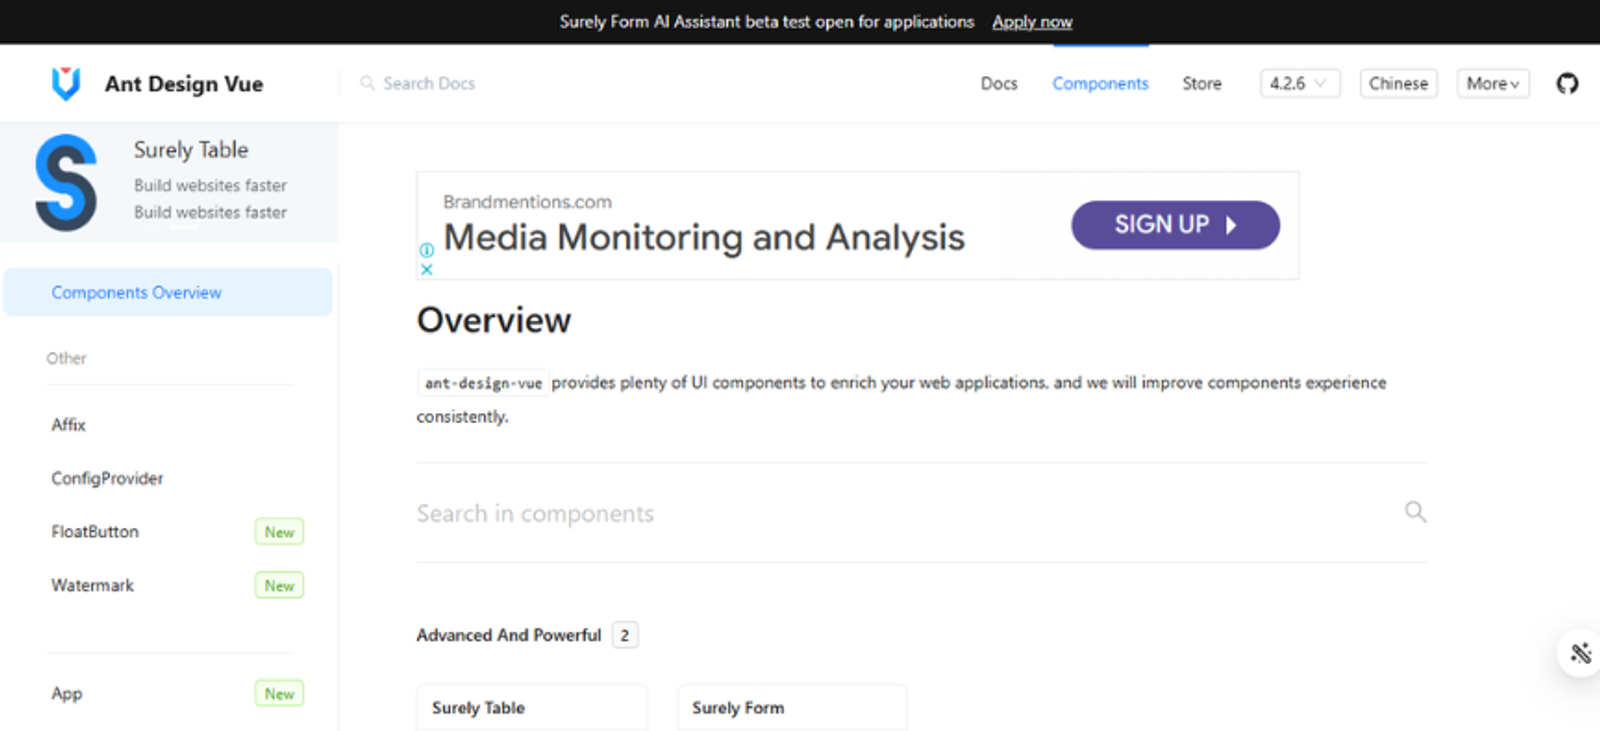Click the SIGN UP ad button
Image resolution: width=1600 pixels, height=731 pixels.
[x=1175, y=225]
